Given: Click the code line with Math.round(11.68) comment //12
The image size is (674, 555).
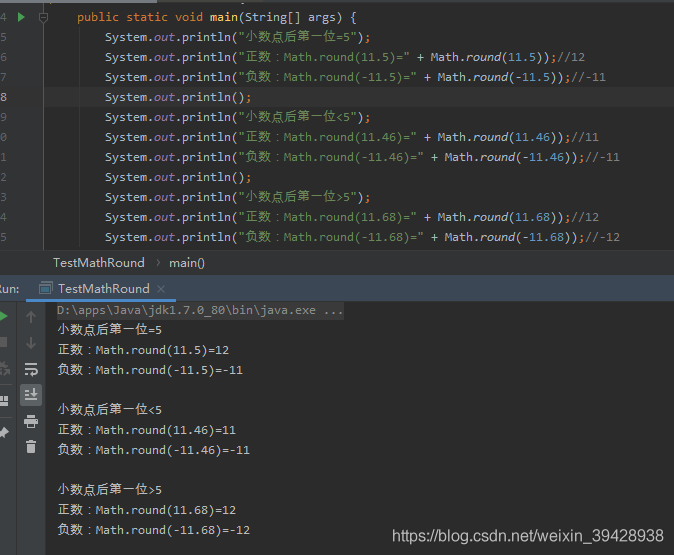Looking at the screenshot, I should pos(352,217).
